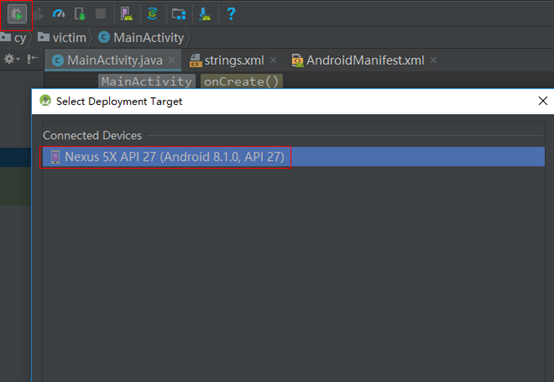Select the MainActivity breadcrumb class
The width and height of the screenshot is (554, 382).
point(141,37)
